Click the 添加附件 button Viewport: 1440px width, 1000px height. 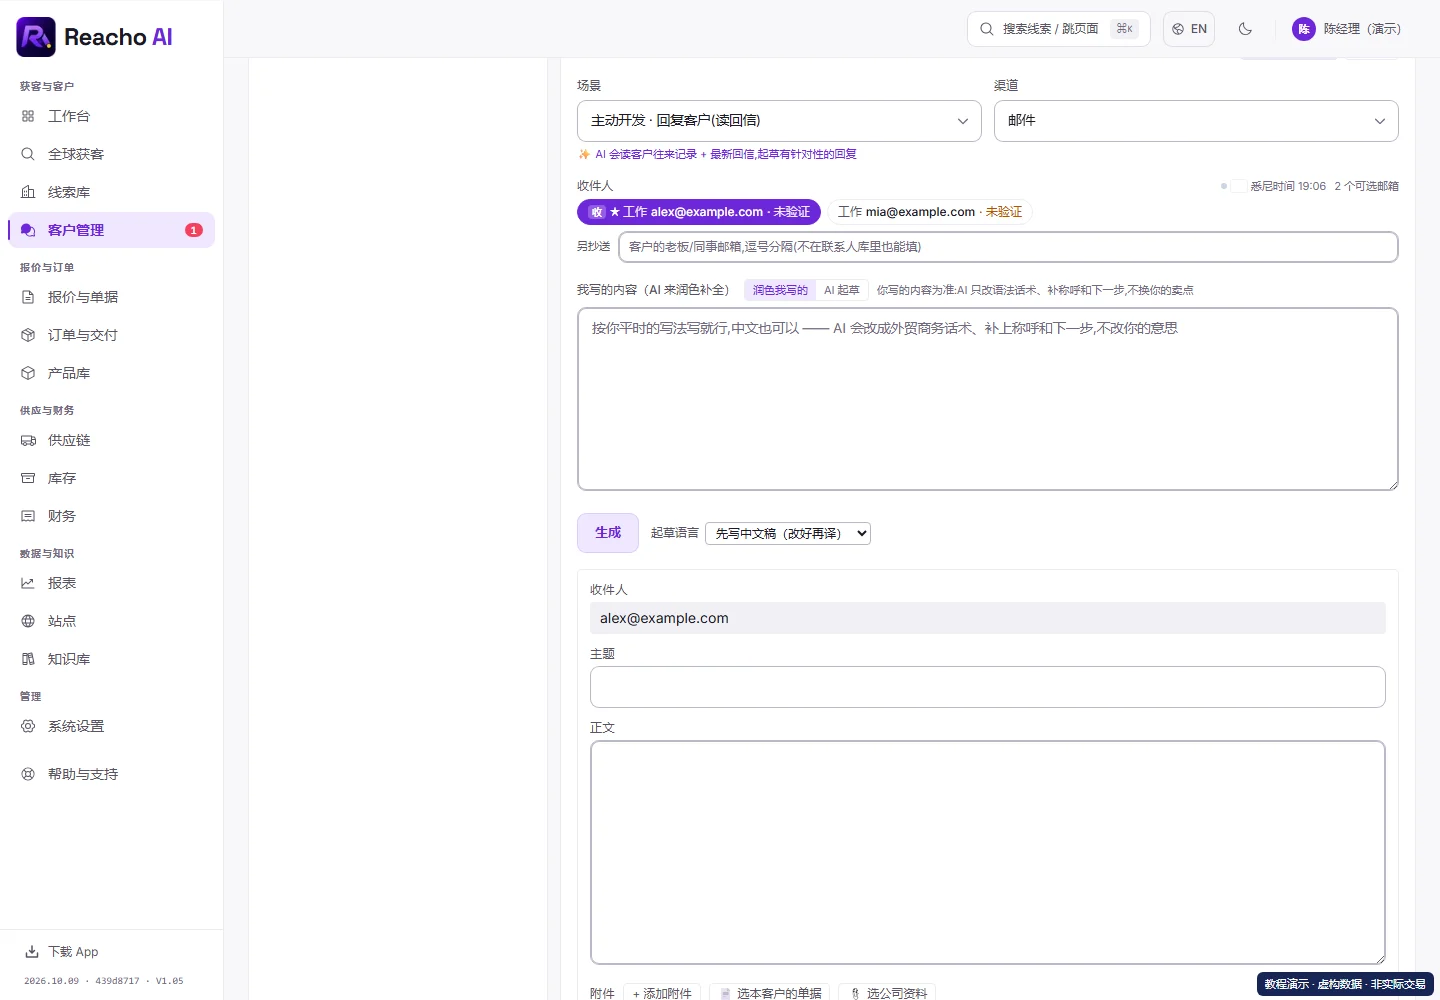click(662, 993)
